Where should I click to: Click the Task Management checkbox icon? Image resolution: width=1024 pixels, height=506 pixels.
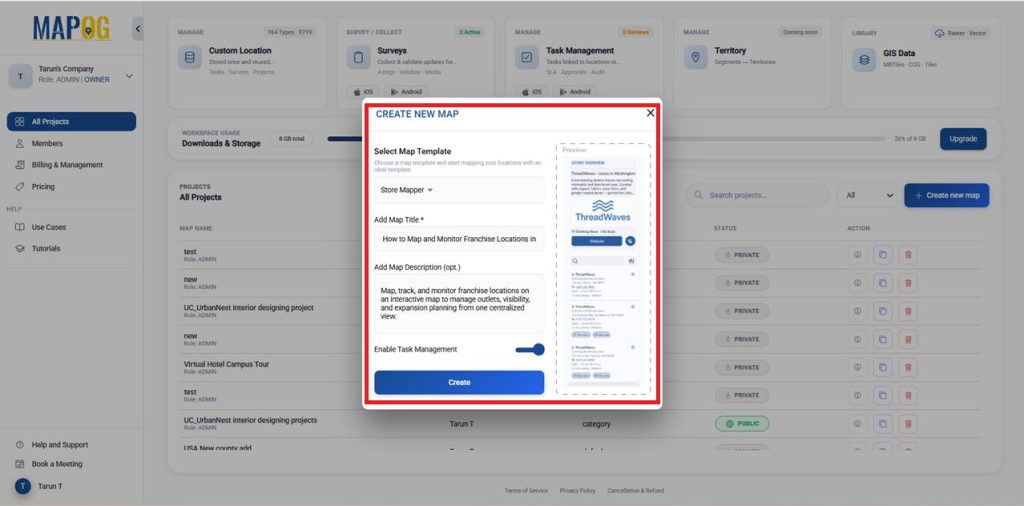526,57
